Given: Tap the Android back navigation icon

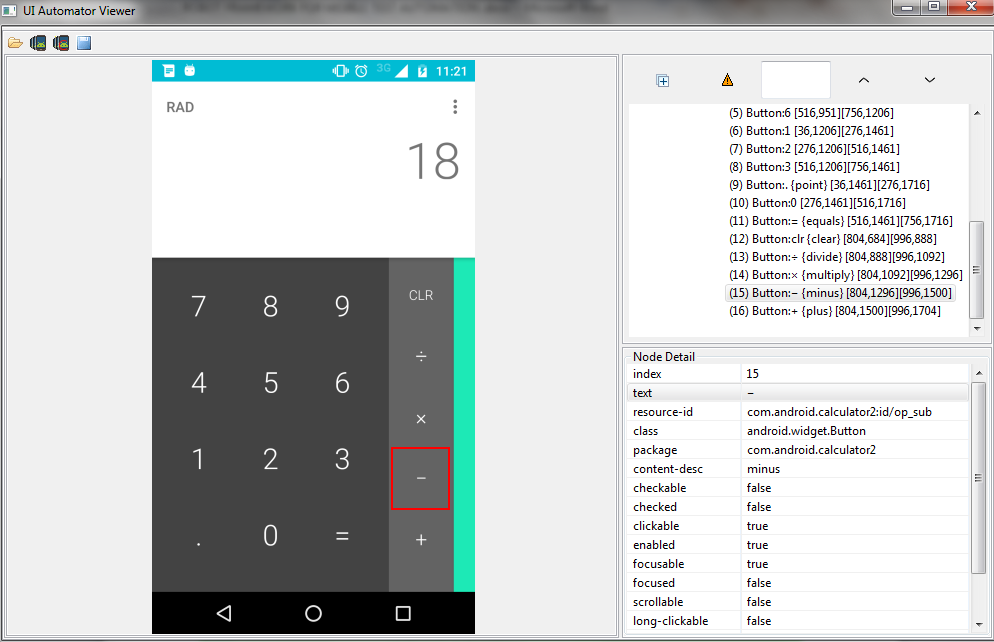Looking at the screenshot, I should pos(224,613).
